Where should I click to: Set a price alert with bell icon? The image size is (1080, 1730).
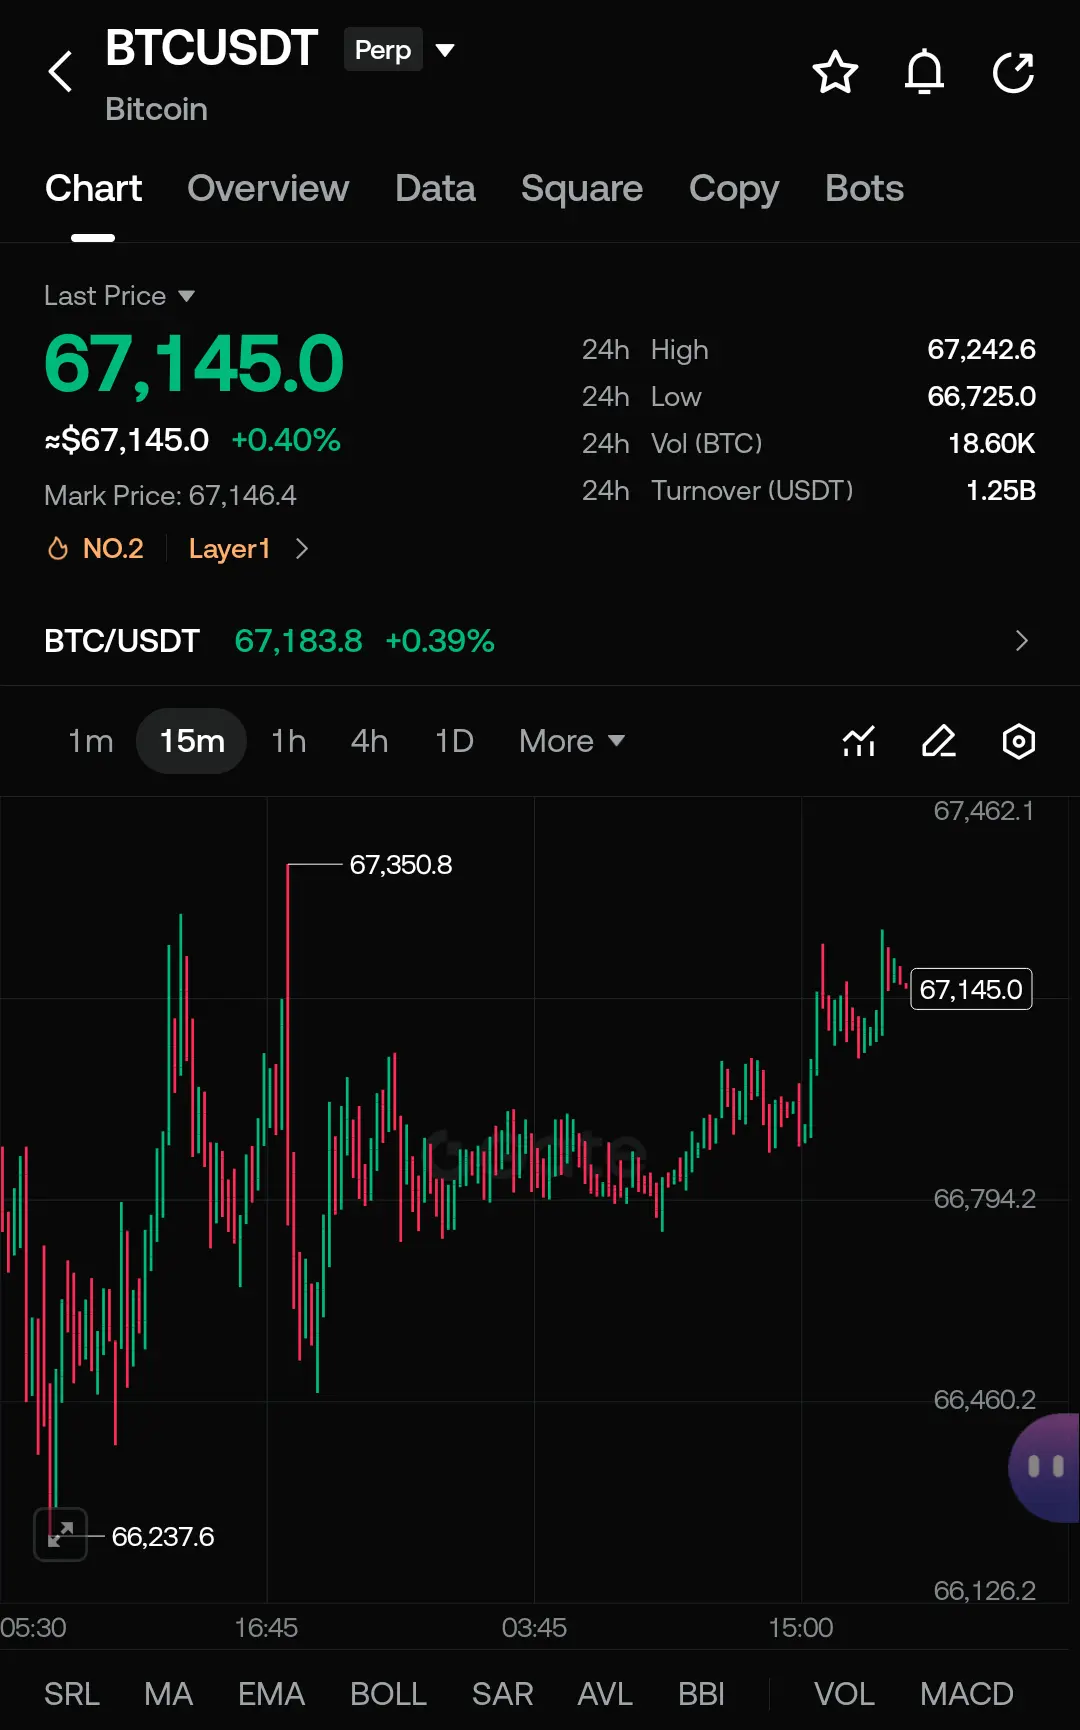click(924, 72)
